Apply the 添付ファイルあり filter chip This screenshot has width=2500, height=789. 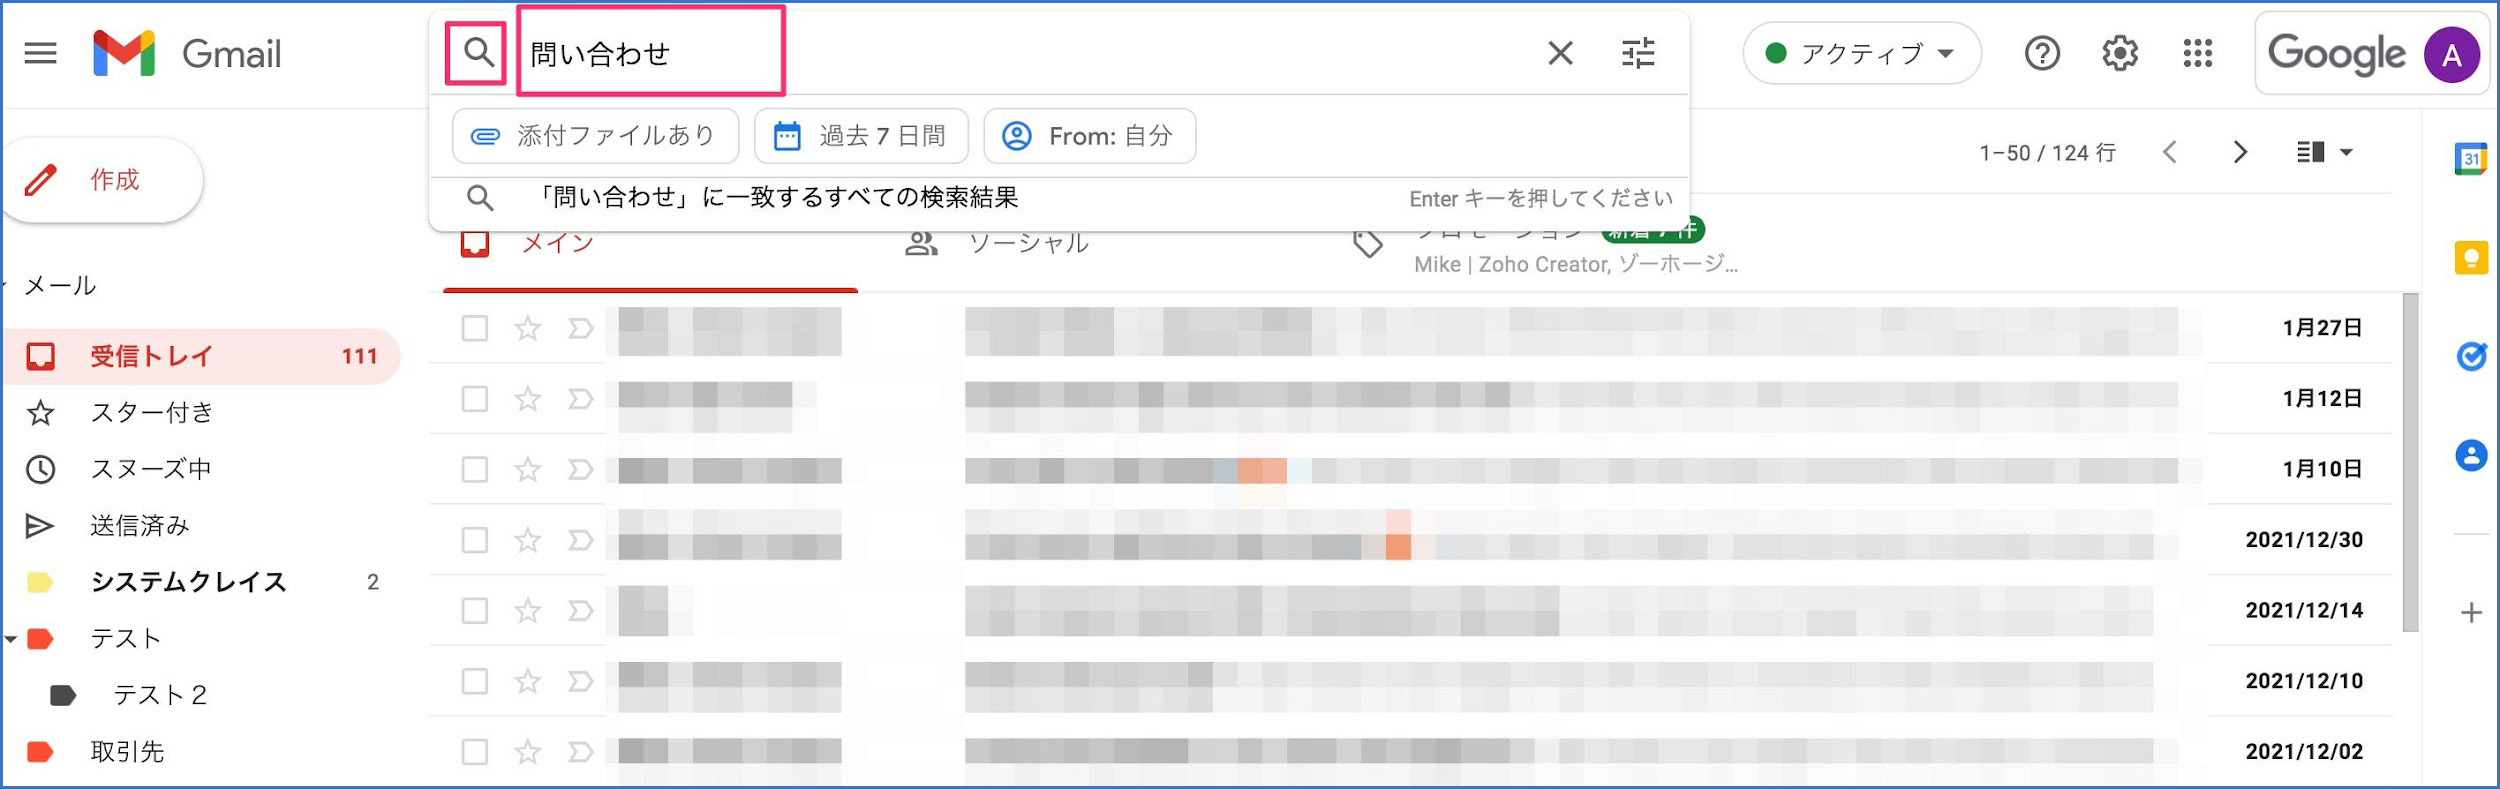(x=595, y=136)
